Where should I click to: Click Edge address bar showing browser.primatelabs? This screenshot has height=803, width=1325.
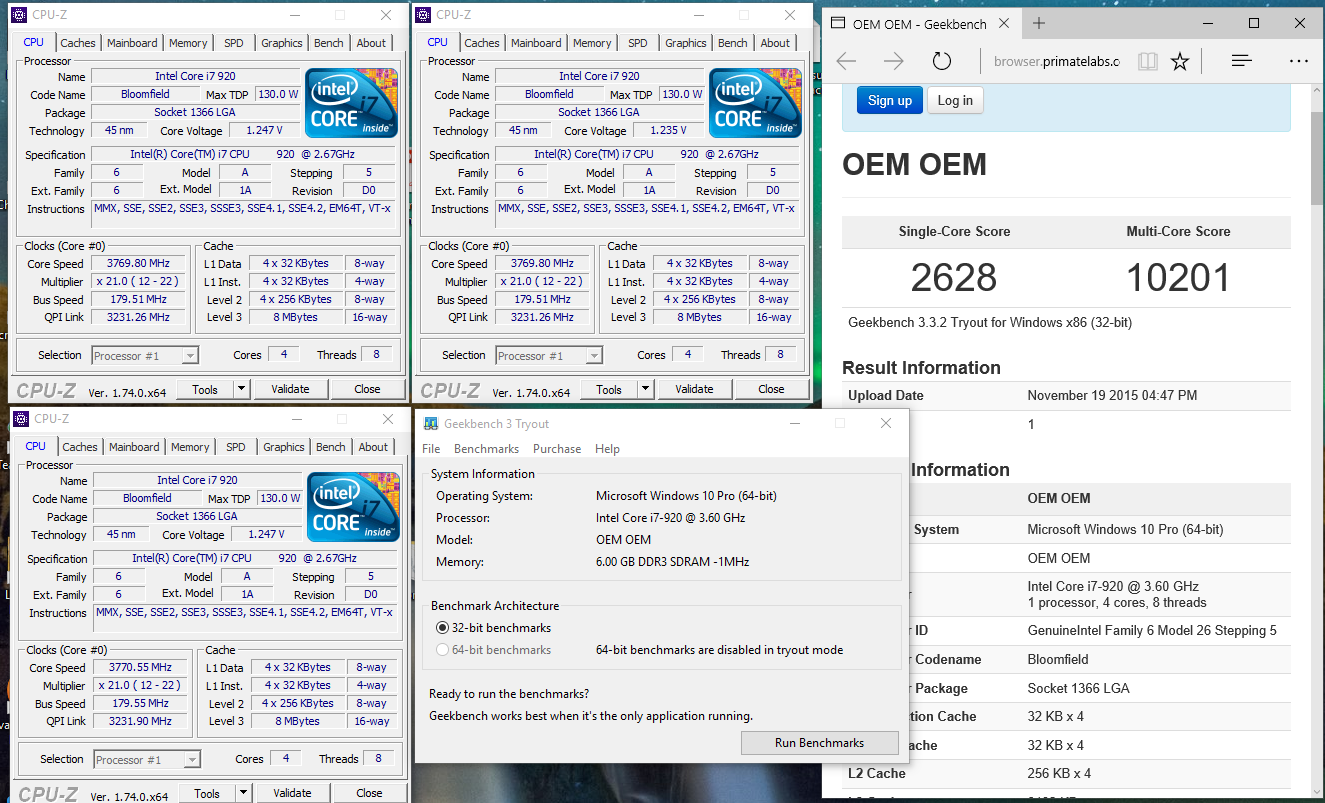(x=1056, y=61)
